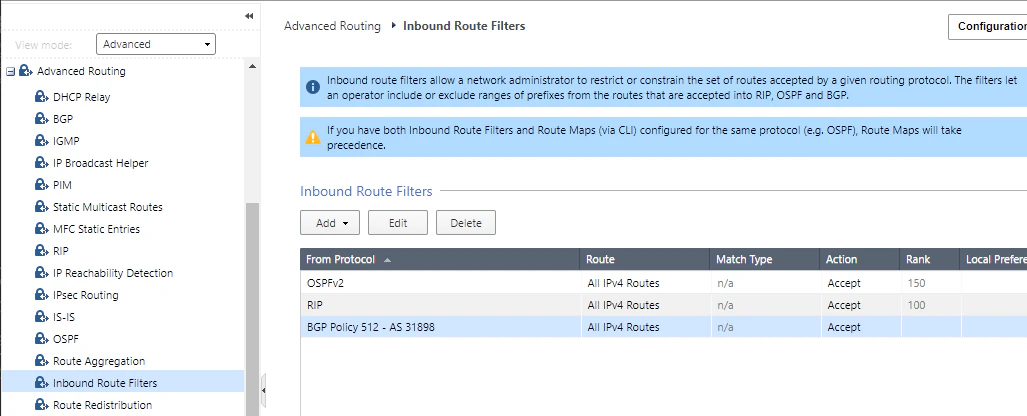The width and height of the screenshot is (1027, 416).
Task: Click the Route Redistribution lock icon
Action: [x=42, y=405]
